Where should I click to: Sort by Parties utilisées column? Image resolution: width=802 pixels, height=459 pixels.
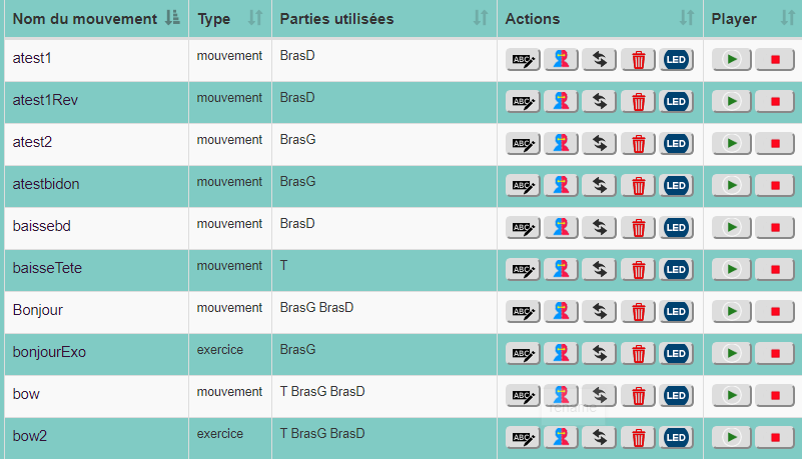pos(480,19)
